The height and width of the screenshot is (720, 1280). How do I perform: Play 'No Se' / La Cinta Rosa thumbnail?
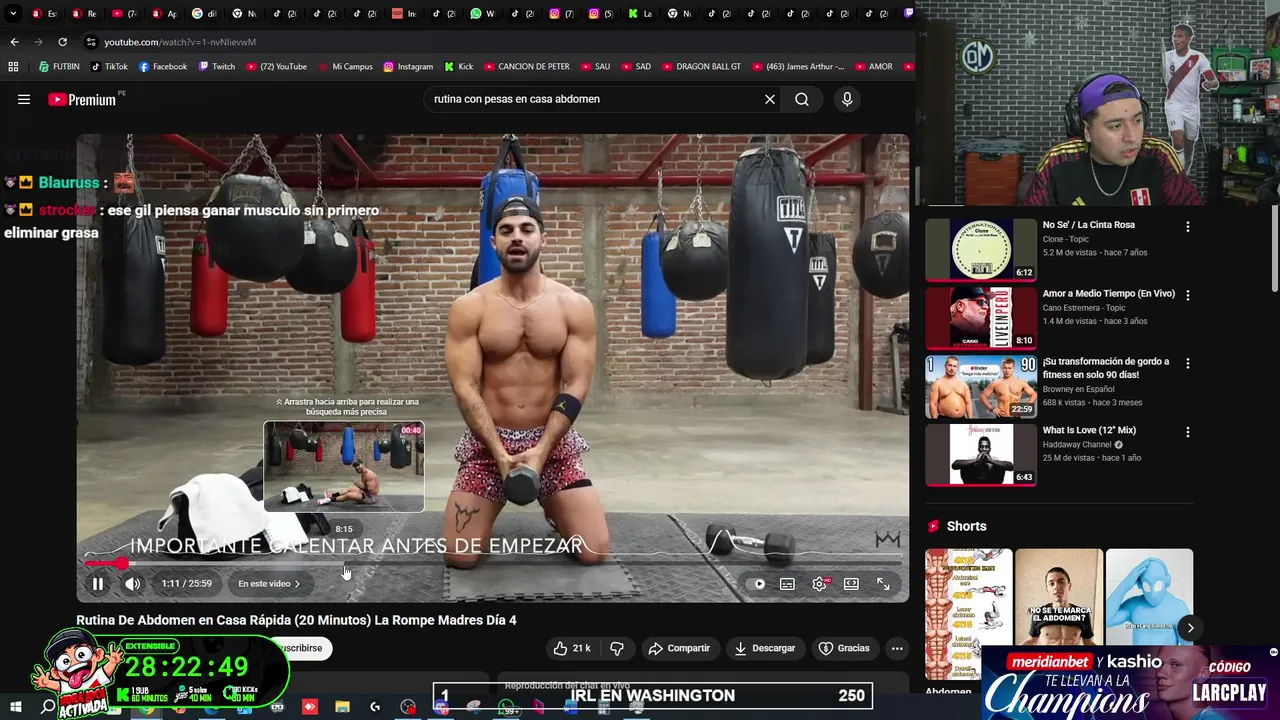[x=981, y=249]
